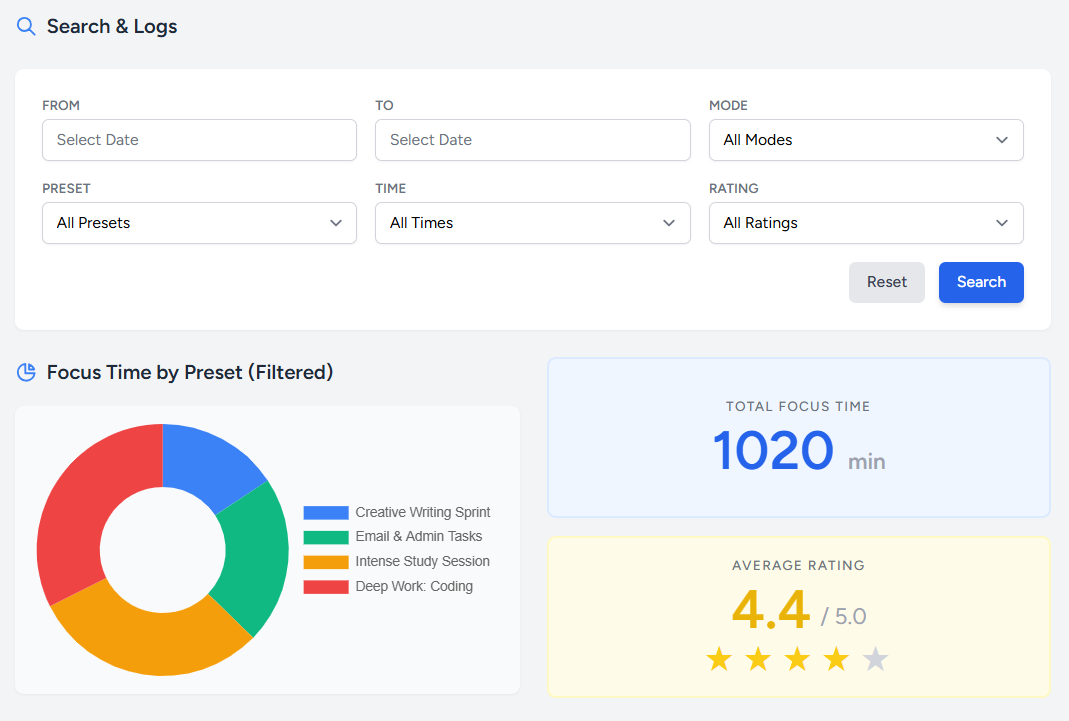Click the gray fifth rating star

tap(875, 659)
